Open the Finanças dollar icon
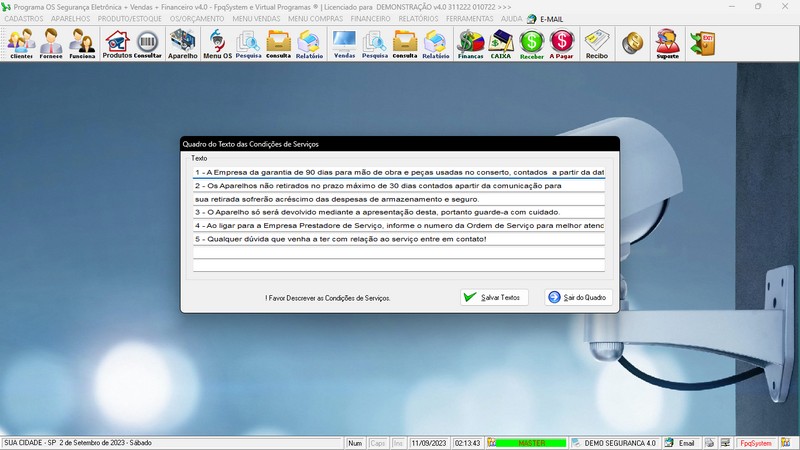 (x=470, y=43)
